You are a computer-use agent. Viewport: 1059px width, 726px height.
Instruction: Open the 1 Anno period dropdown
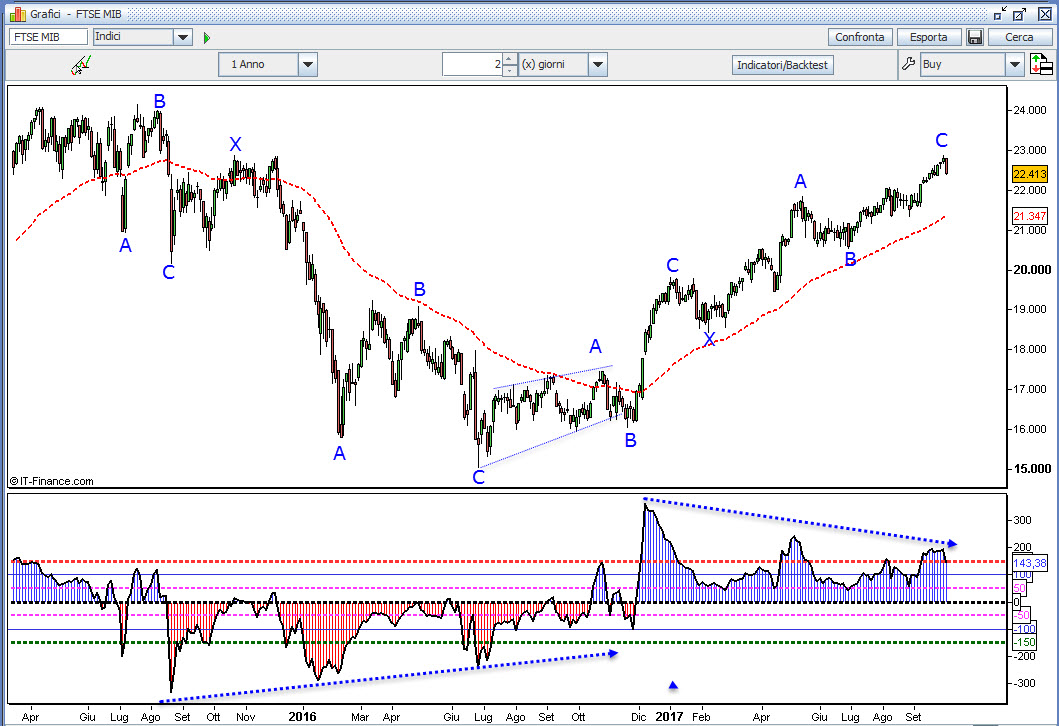pos(308,65)
